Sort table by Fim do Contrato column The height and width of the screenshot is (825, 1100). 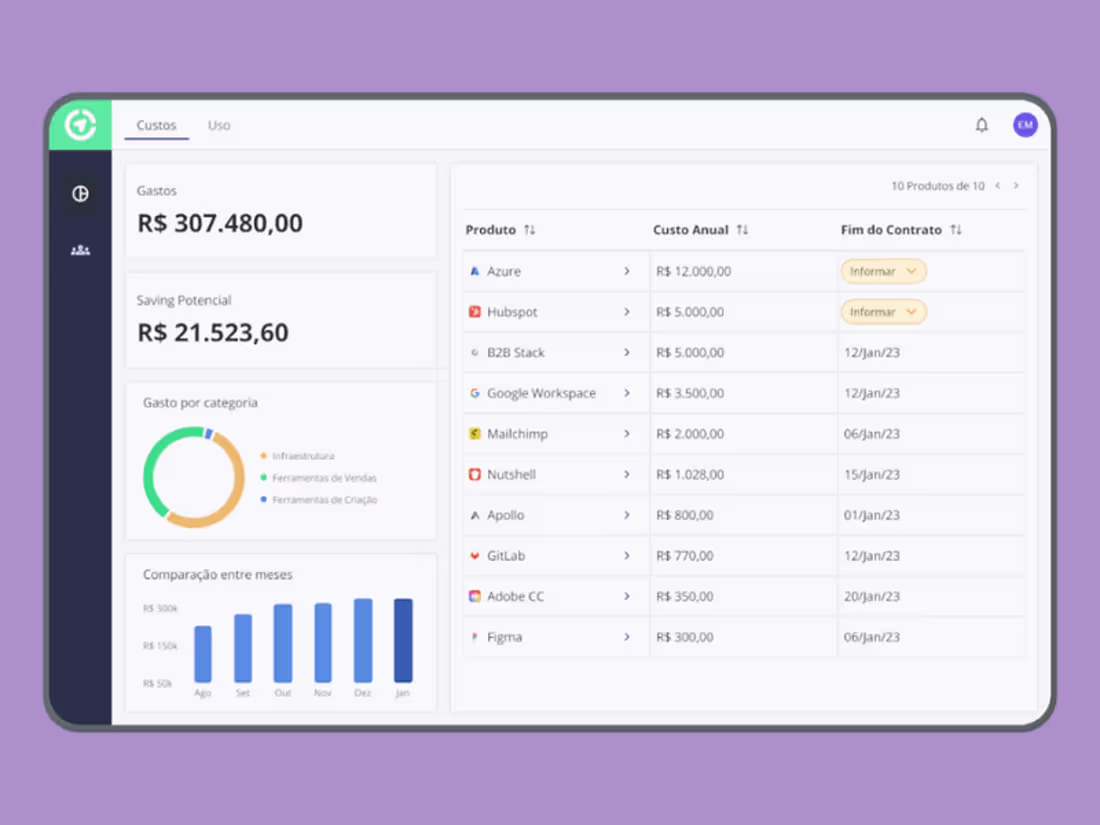pos(955,229)
